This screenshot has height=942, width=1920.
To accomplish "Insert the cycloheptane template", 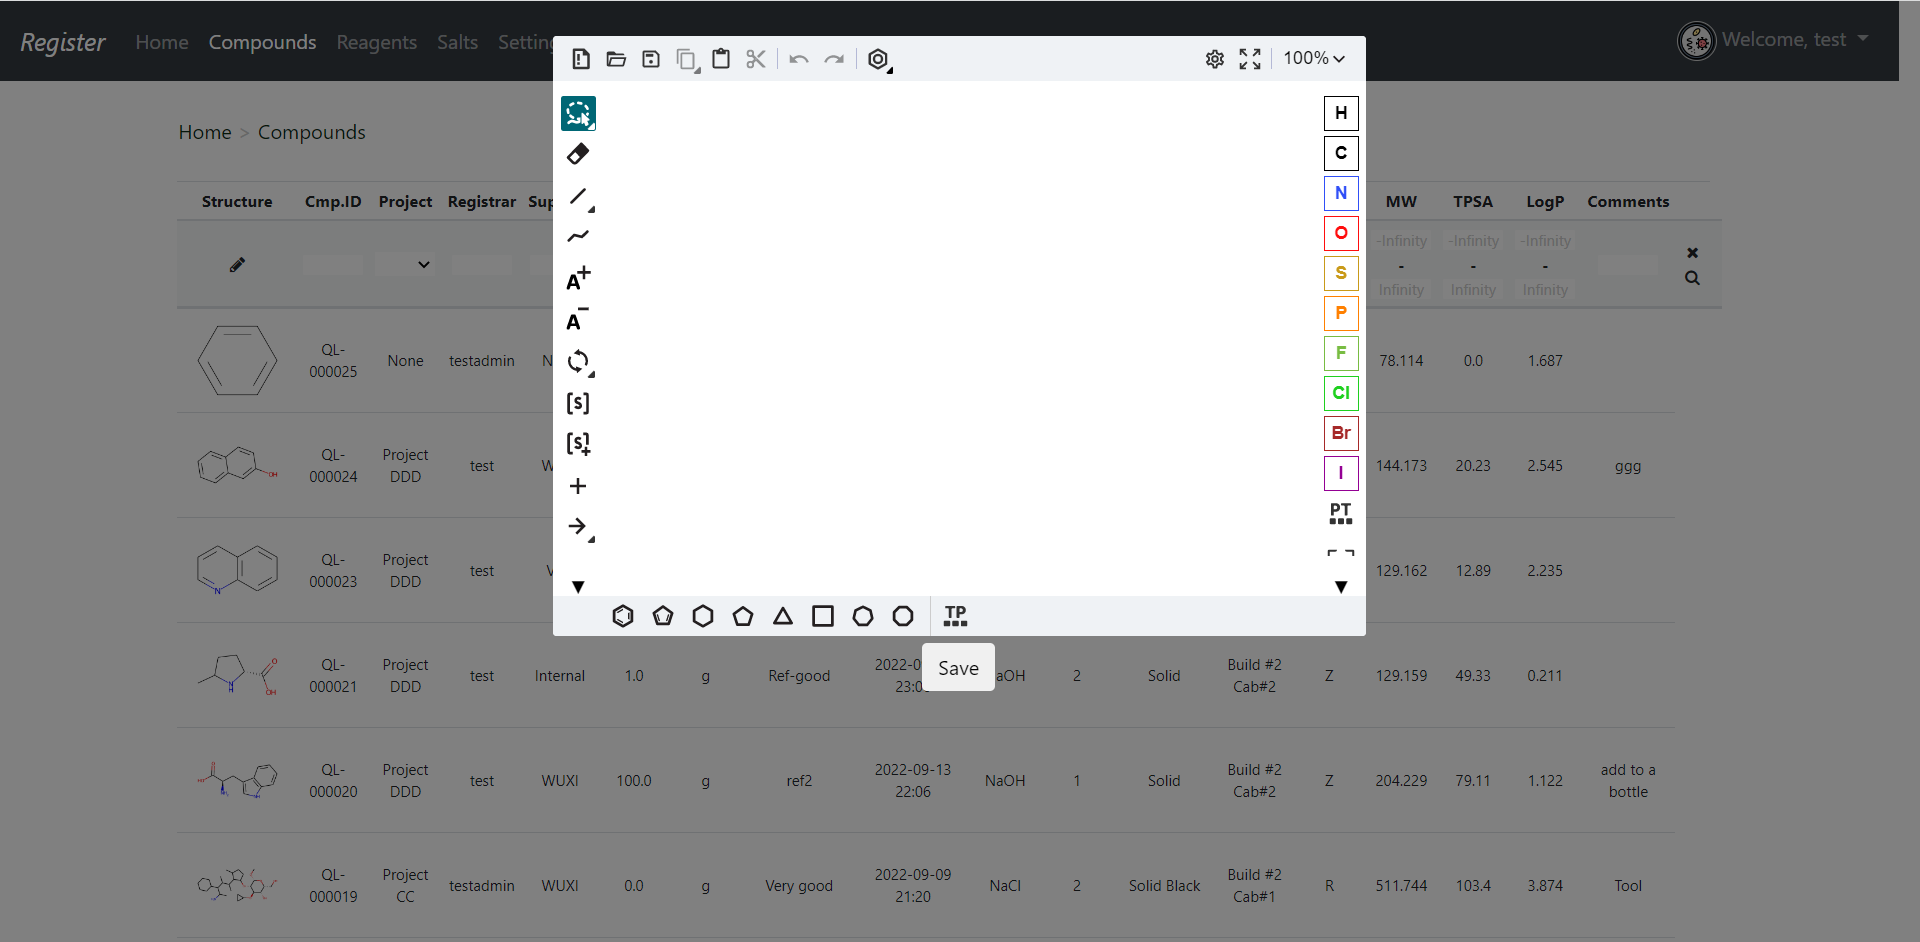I will (x=863, y=616).
